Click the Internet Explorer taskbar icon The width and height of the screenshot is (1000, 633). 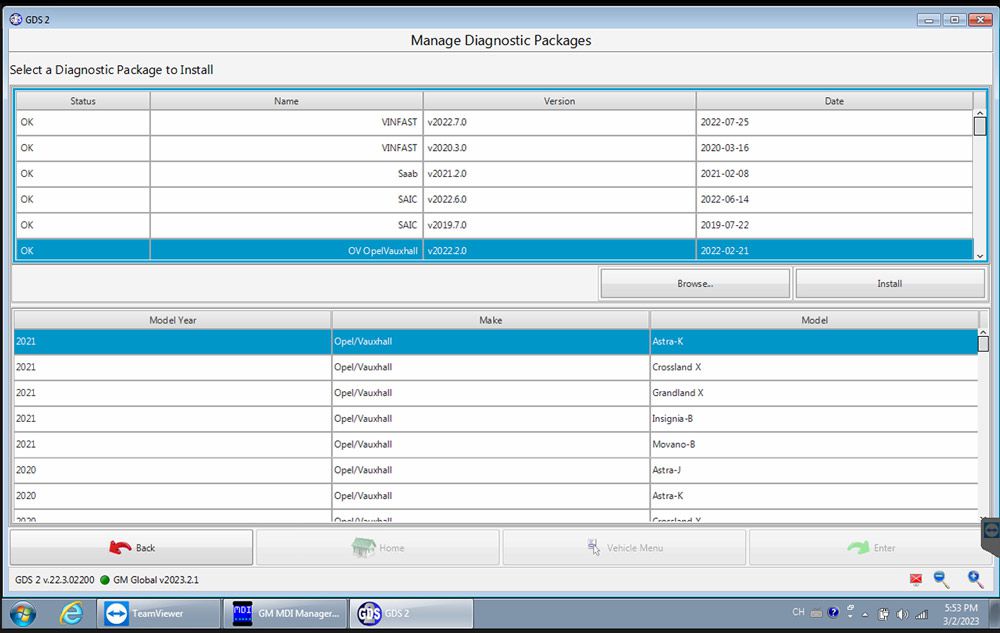[x=72, y=613]
